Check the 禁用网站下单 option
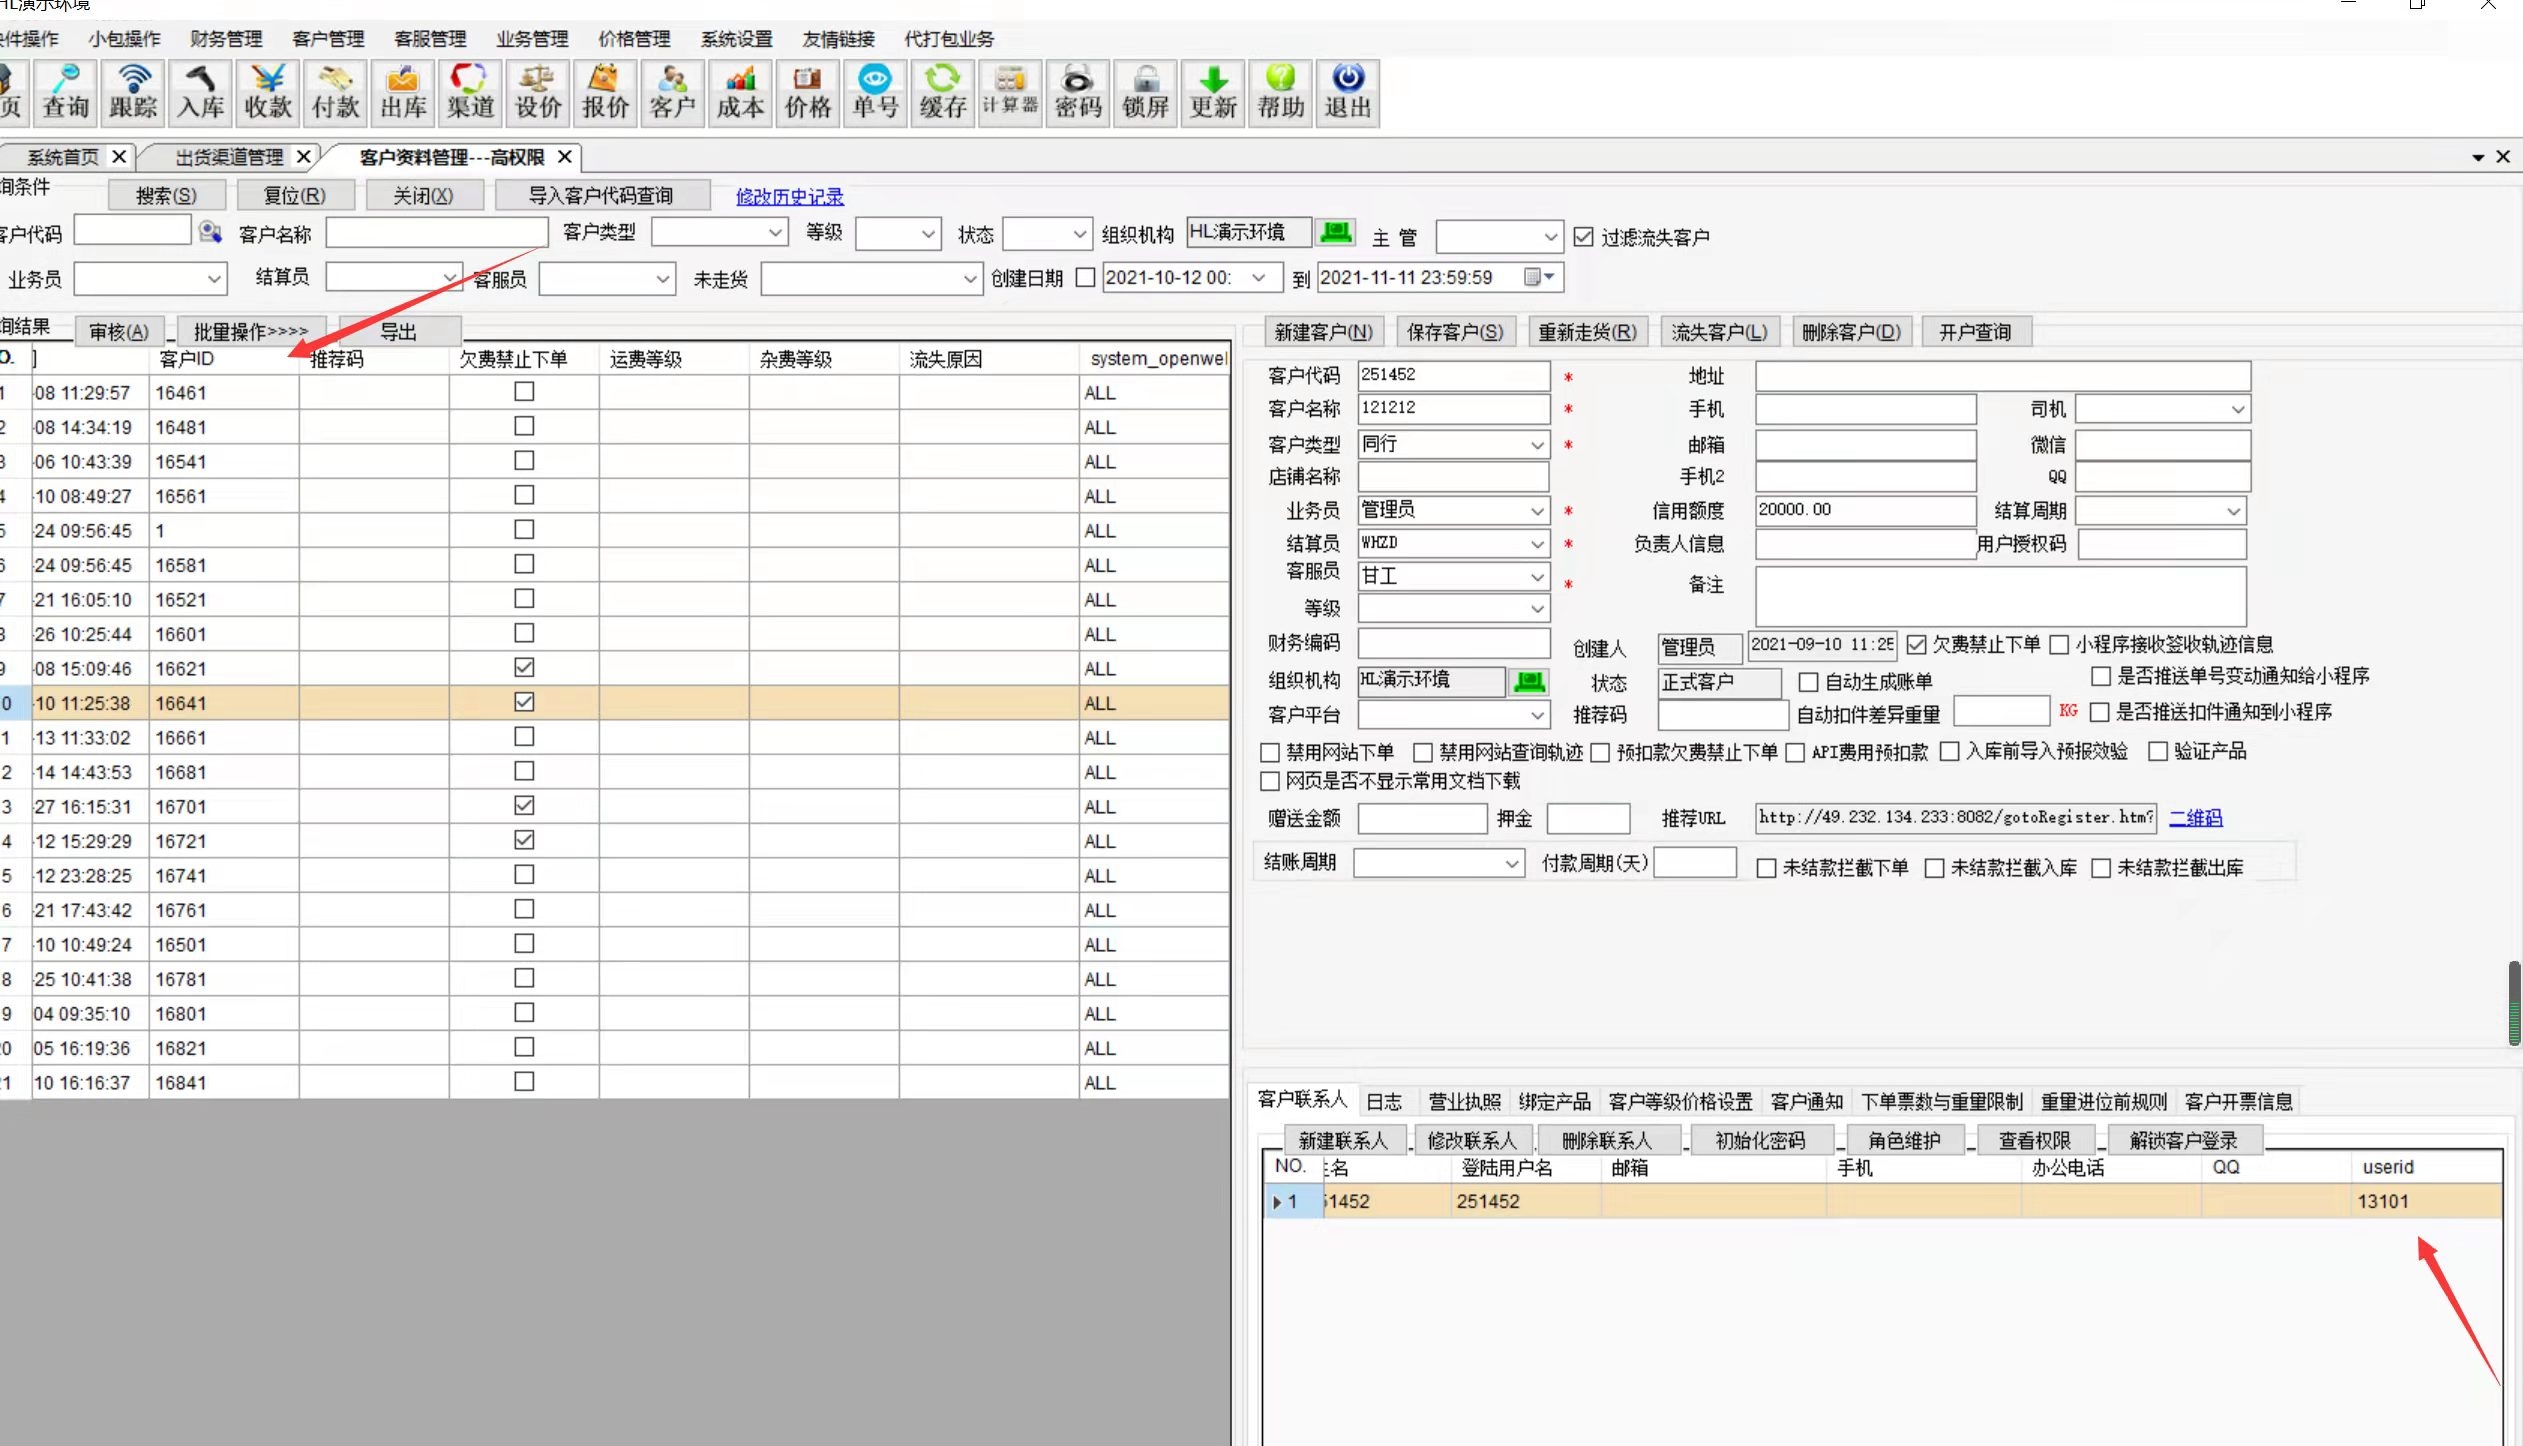Screen dimensions: 2523x1446 point(1270,752)
